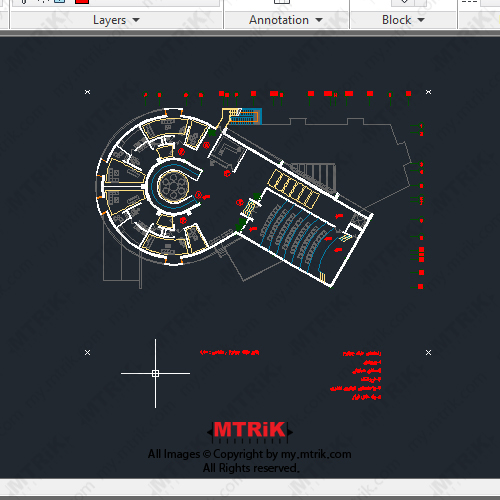The image size is (500, 500).
Task: Select the blue staircase block atop plan
Action: click(x=245, y=117)
